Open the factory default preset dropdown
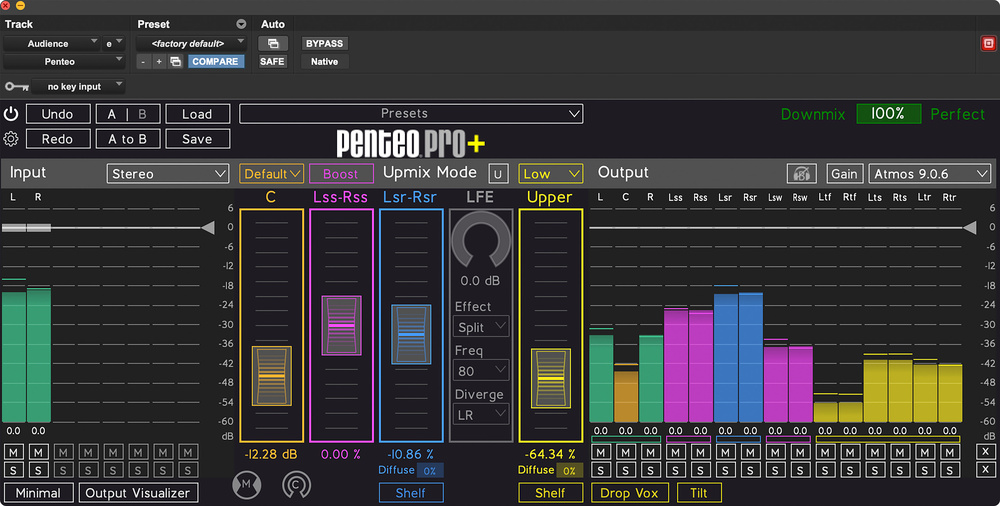Screen dimensions: 1000x506 tap(191, 43)
